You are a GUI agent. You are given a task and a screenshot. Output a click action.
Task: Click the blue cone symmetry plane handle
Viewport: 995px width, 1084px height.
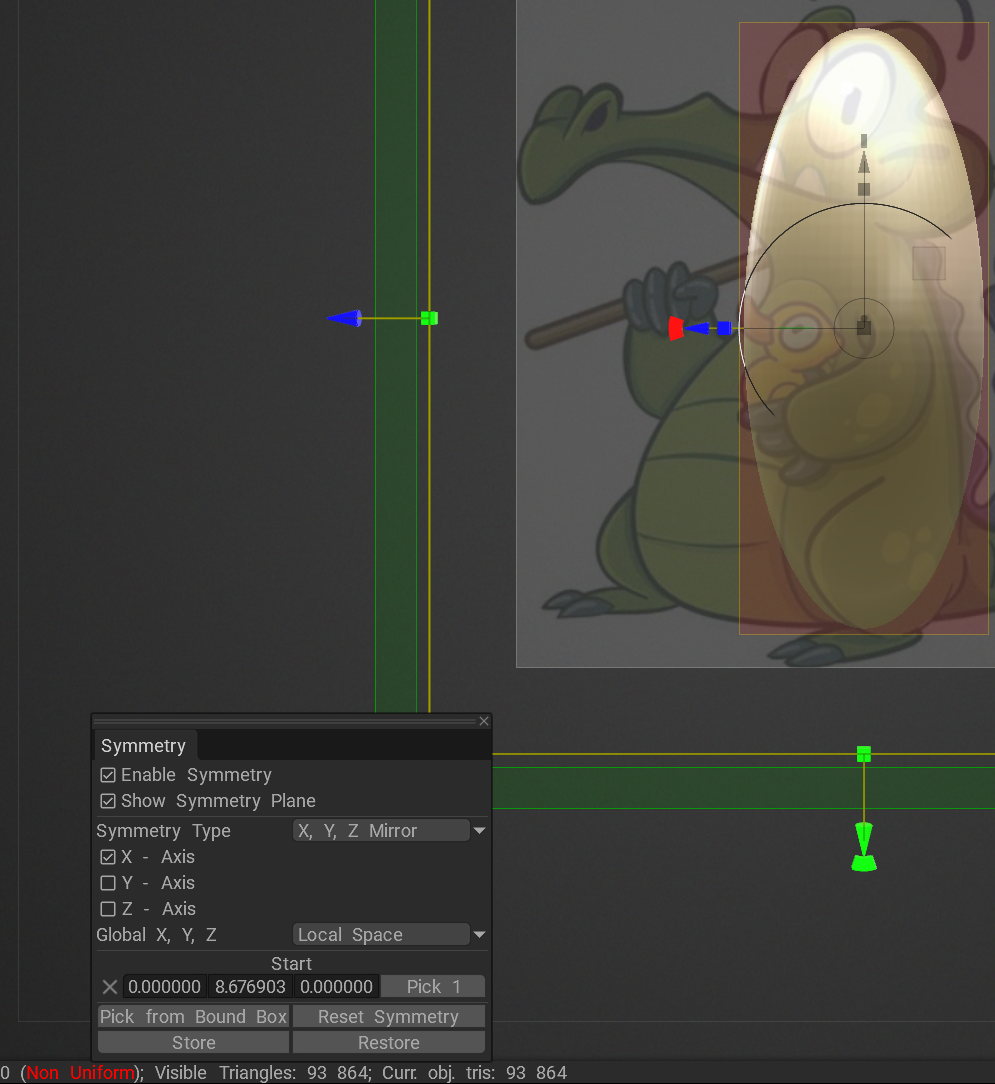pos(344,318)
